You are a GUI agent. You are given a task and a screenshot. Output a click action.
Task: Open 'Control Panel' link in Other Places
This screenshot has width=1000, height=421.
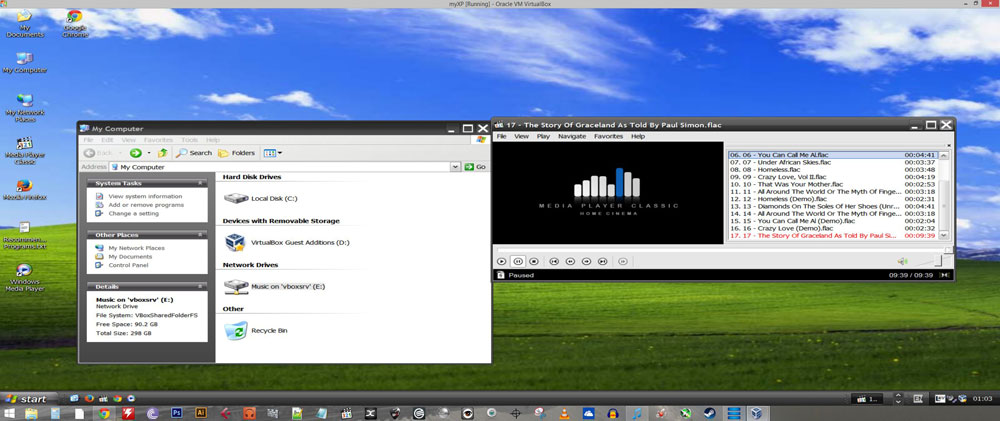tap(128, 265)
